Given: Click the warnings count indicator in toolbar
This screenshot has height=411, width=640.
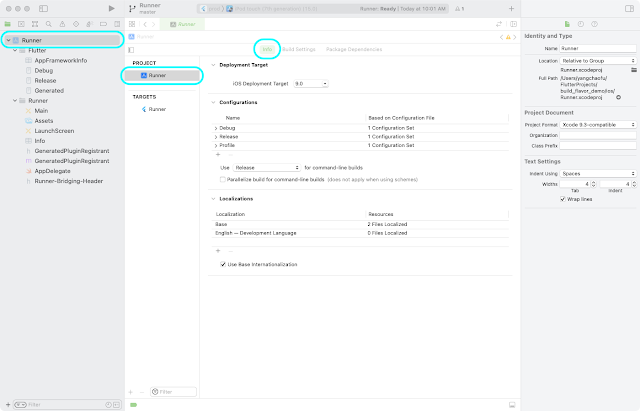Looking at the screenshot, I should (460, 9).
